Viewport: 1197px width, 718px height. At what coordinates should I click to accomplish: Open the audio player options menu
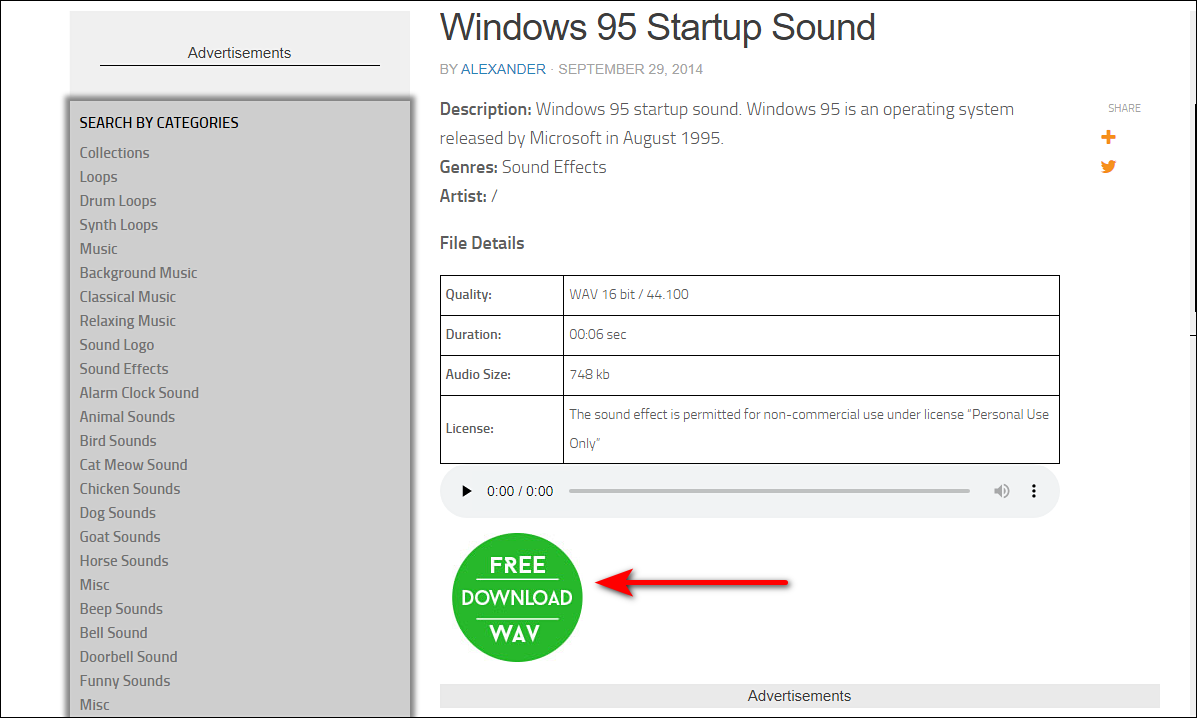1033,491
